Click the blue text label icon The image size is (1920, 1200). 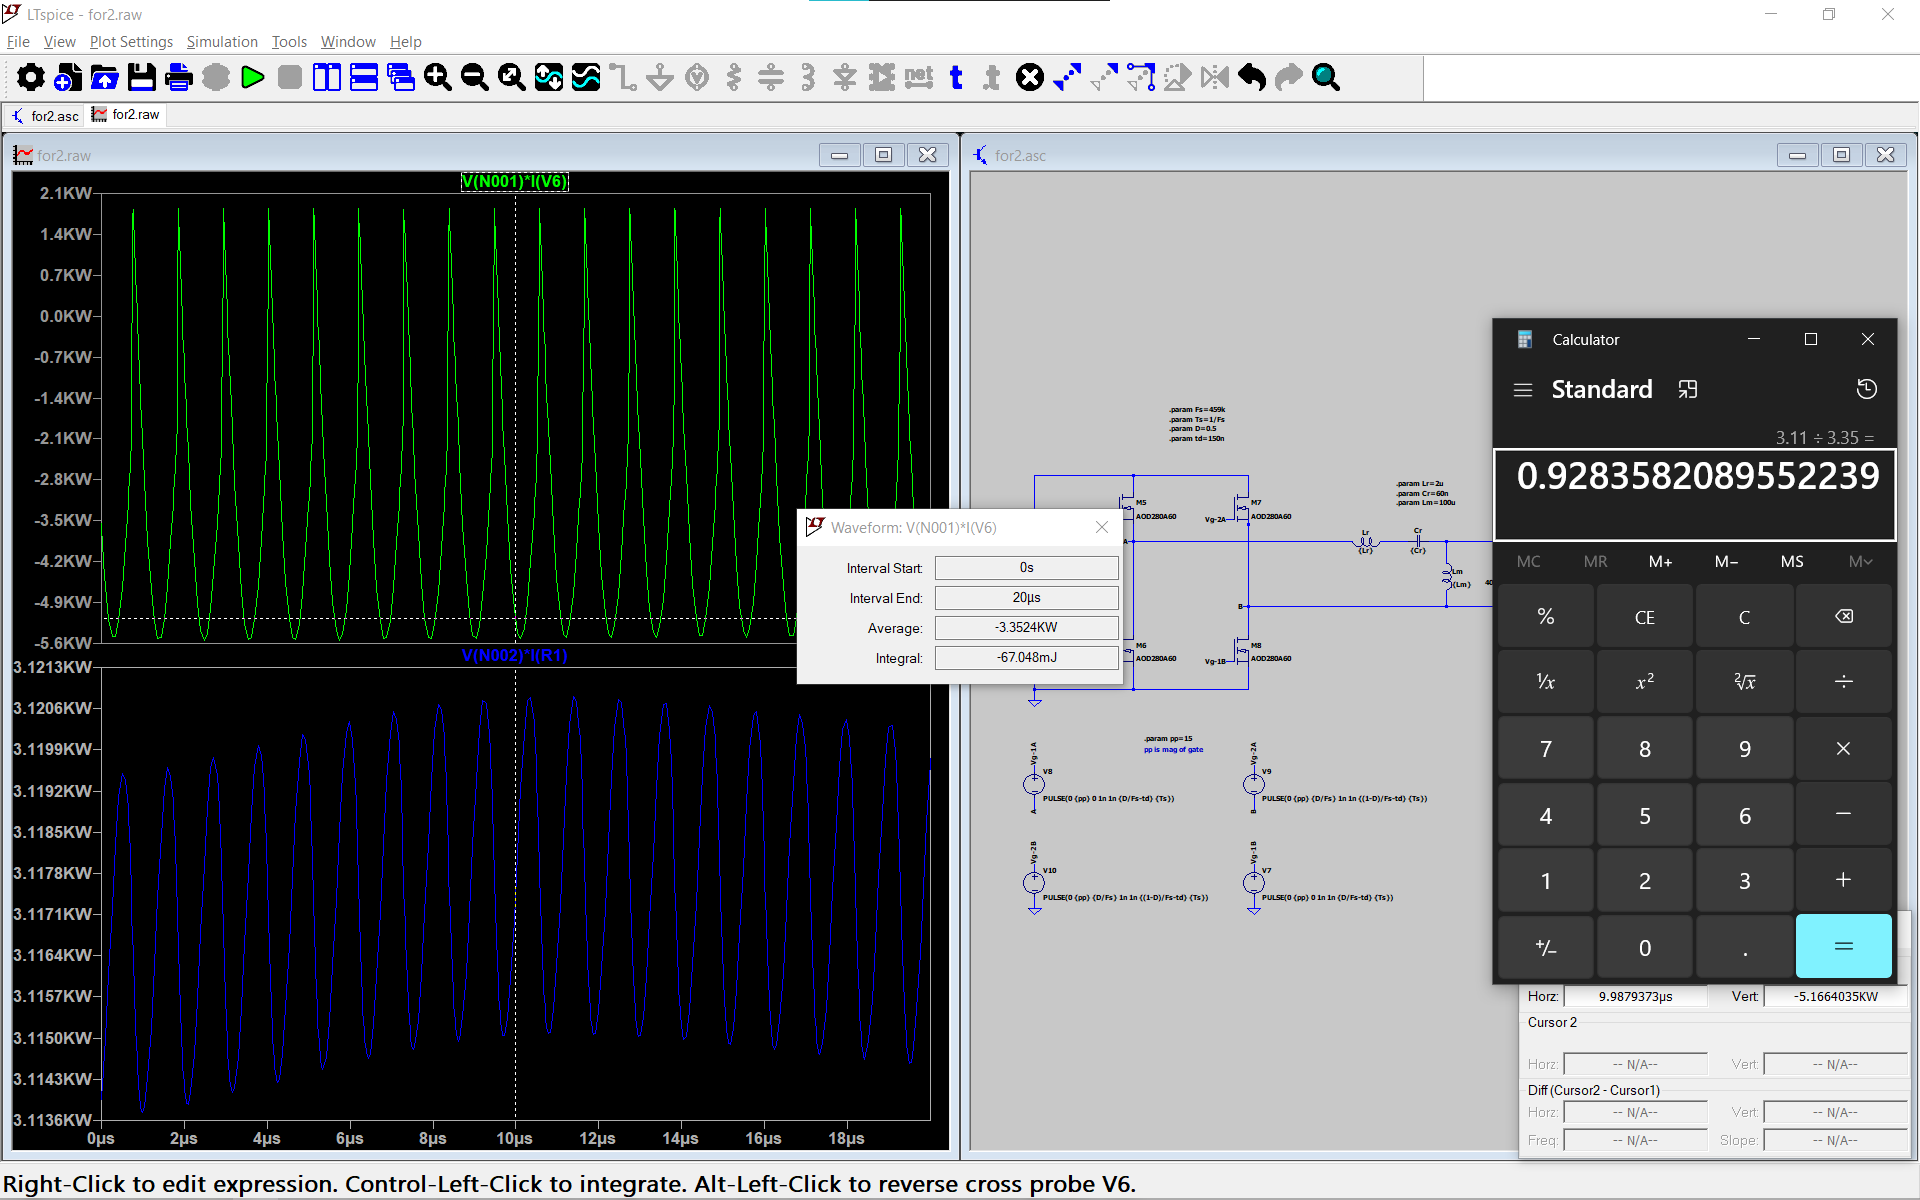tap(956, 77)
